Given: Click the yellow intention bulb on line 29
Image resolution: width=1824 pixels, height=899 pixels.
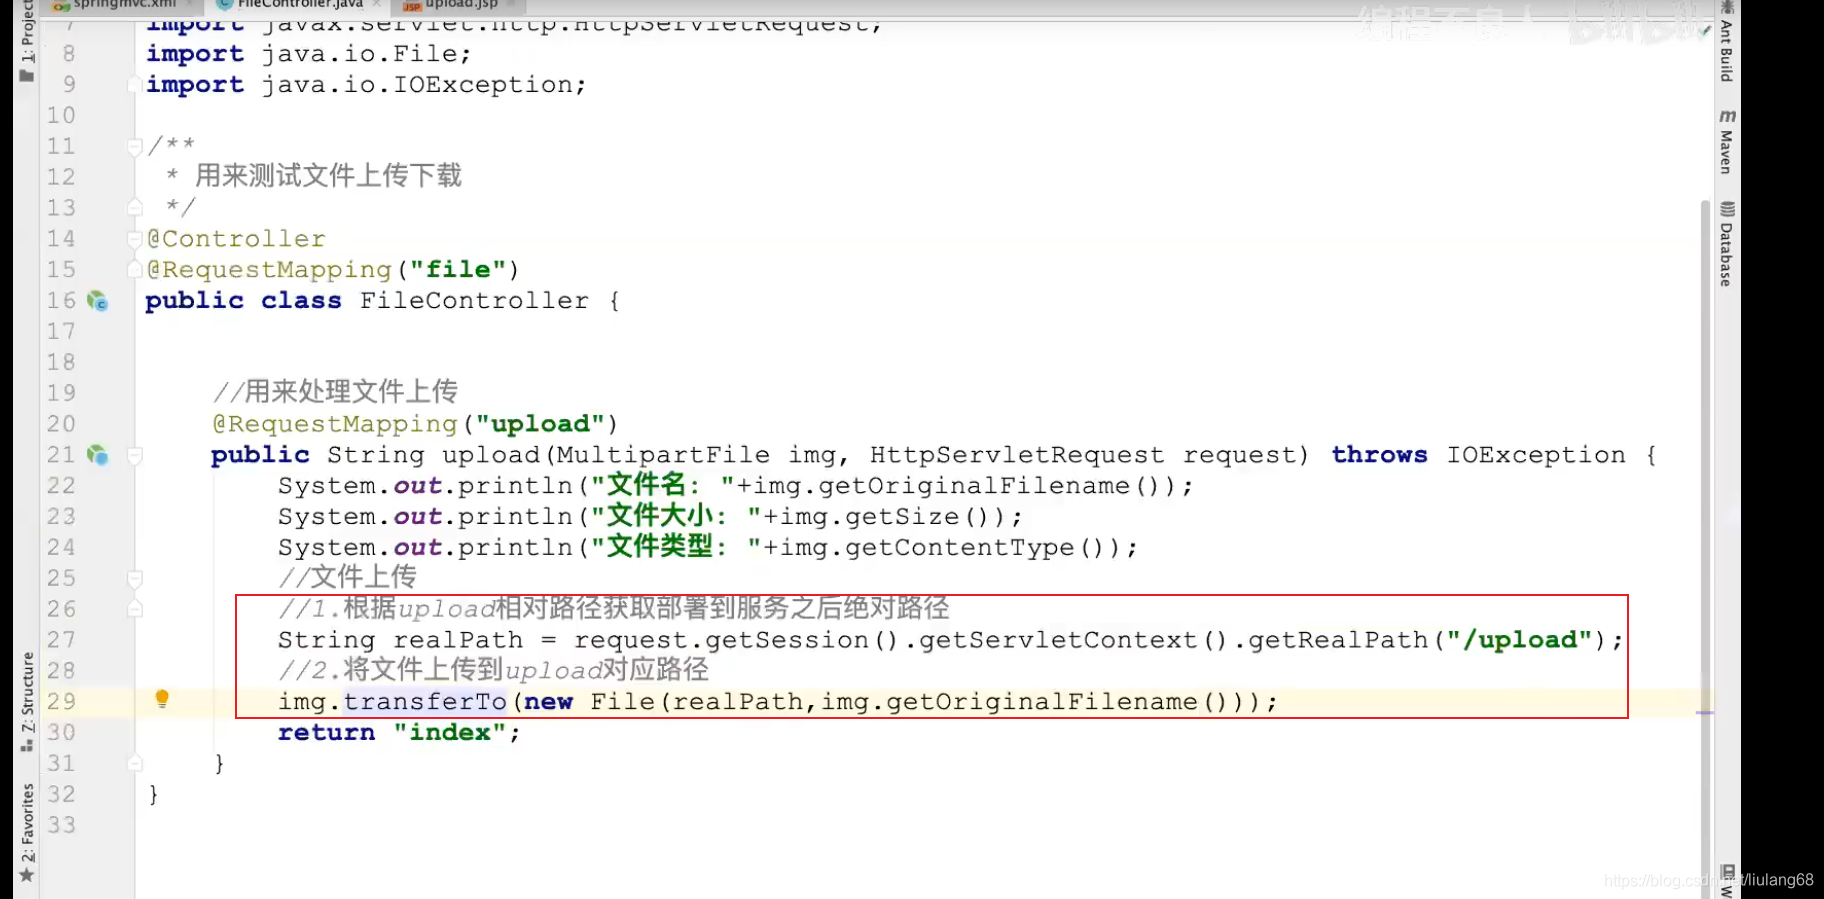Looking at the screenshot, I should coord(162,699).
